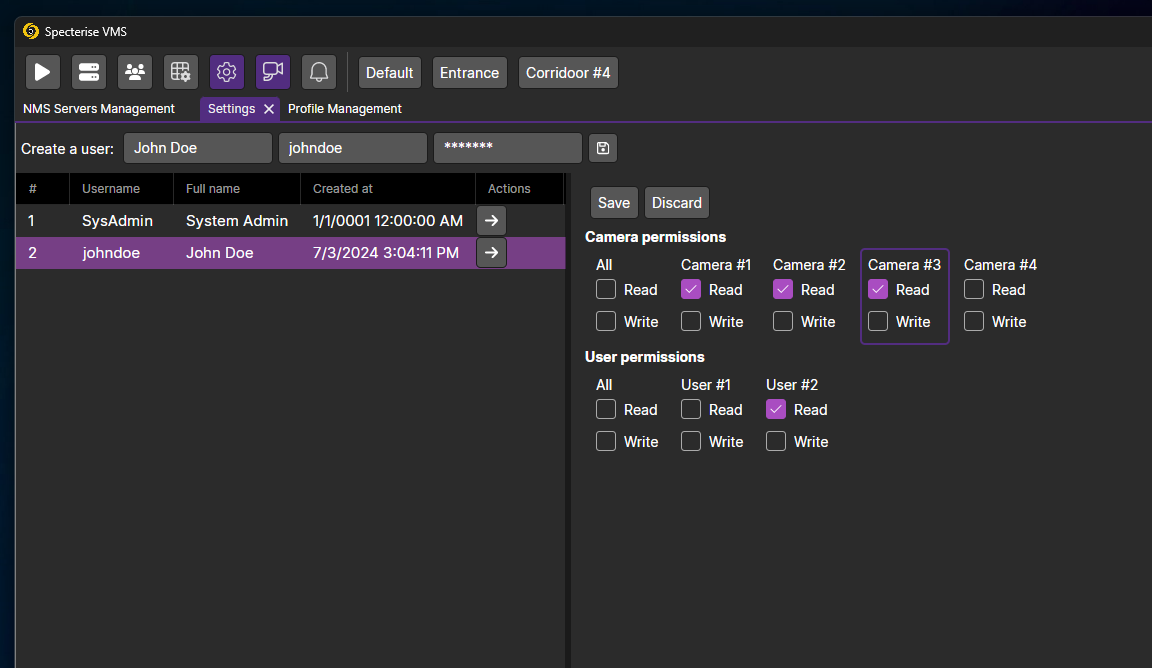
Task: Enable Write for All cameras
Action: pos(606,321)
